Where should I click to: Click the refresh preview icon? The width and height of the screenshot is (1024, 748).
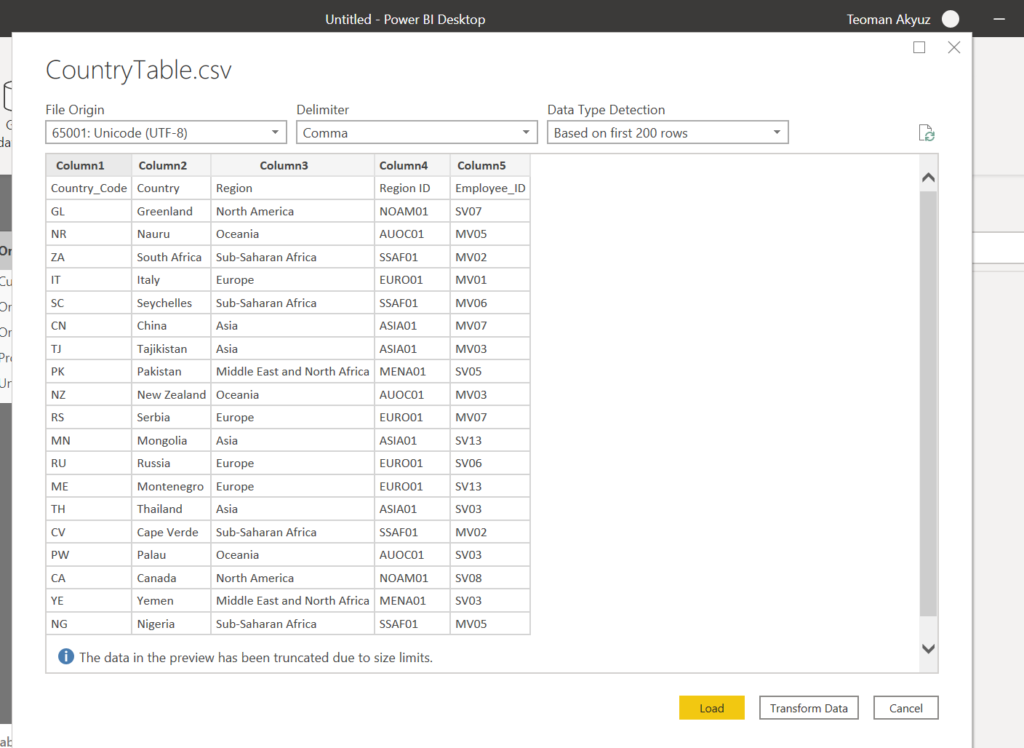click(x=926, y=134)
